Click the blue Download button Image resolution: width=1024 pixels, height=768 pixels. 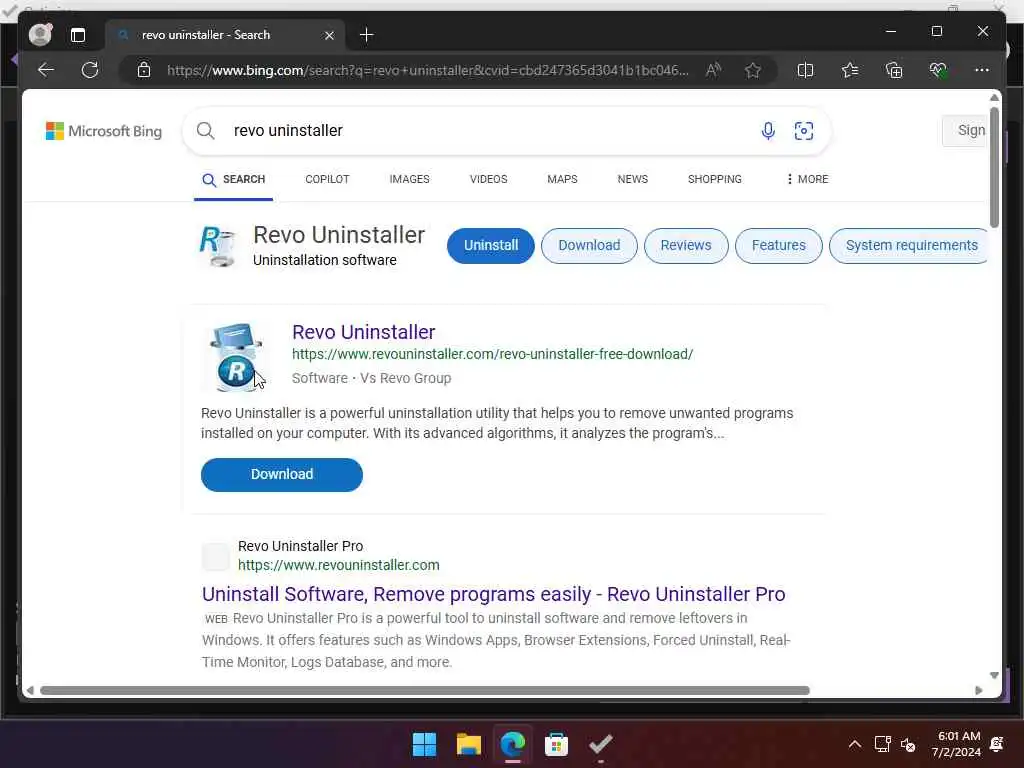point(281,475)
